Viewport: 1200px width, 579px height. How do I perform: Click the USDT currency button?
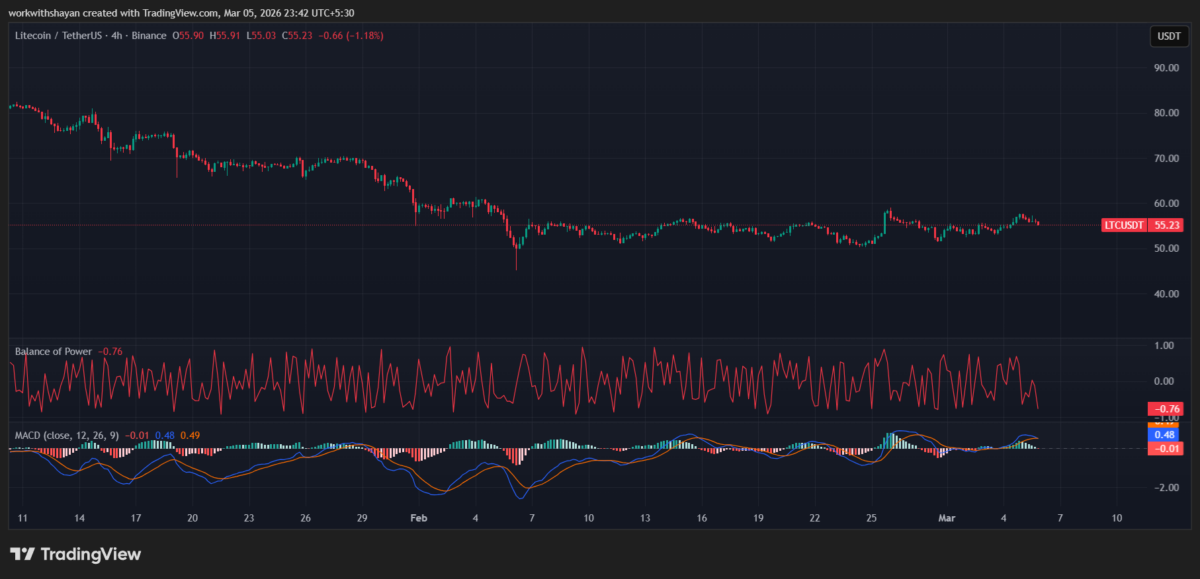(1167, 36)
